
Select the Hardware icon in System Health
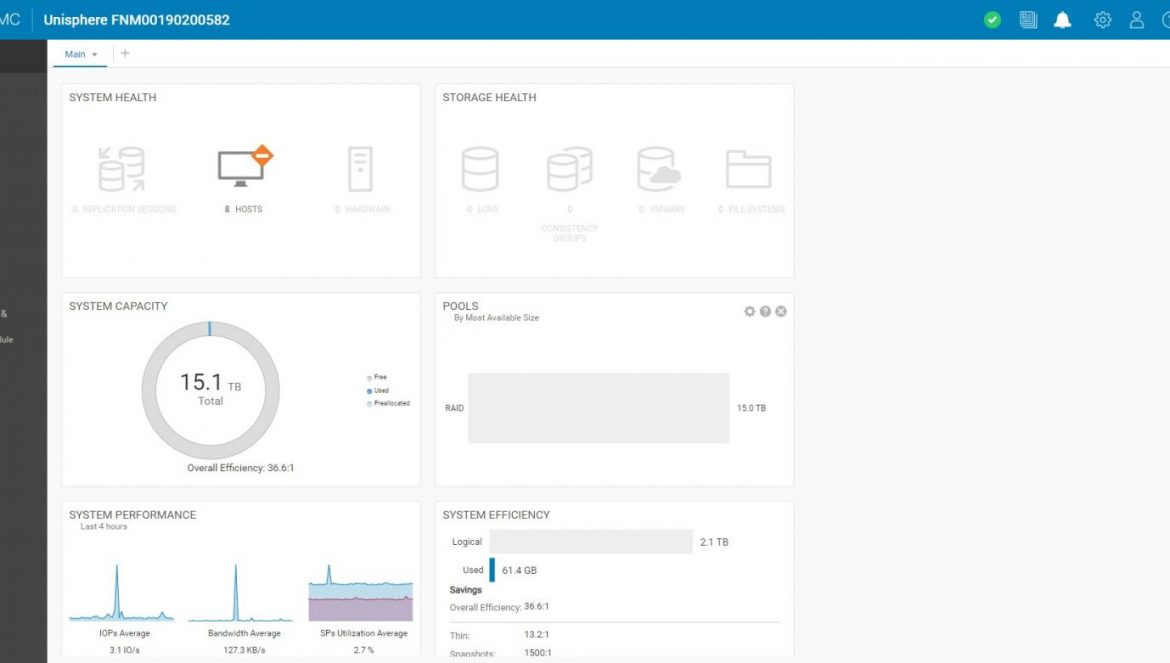click(x=360, y=169)
